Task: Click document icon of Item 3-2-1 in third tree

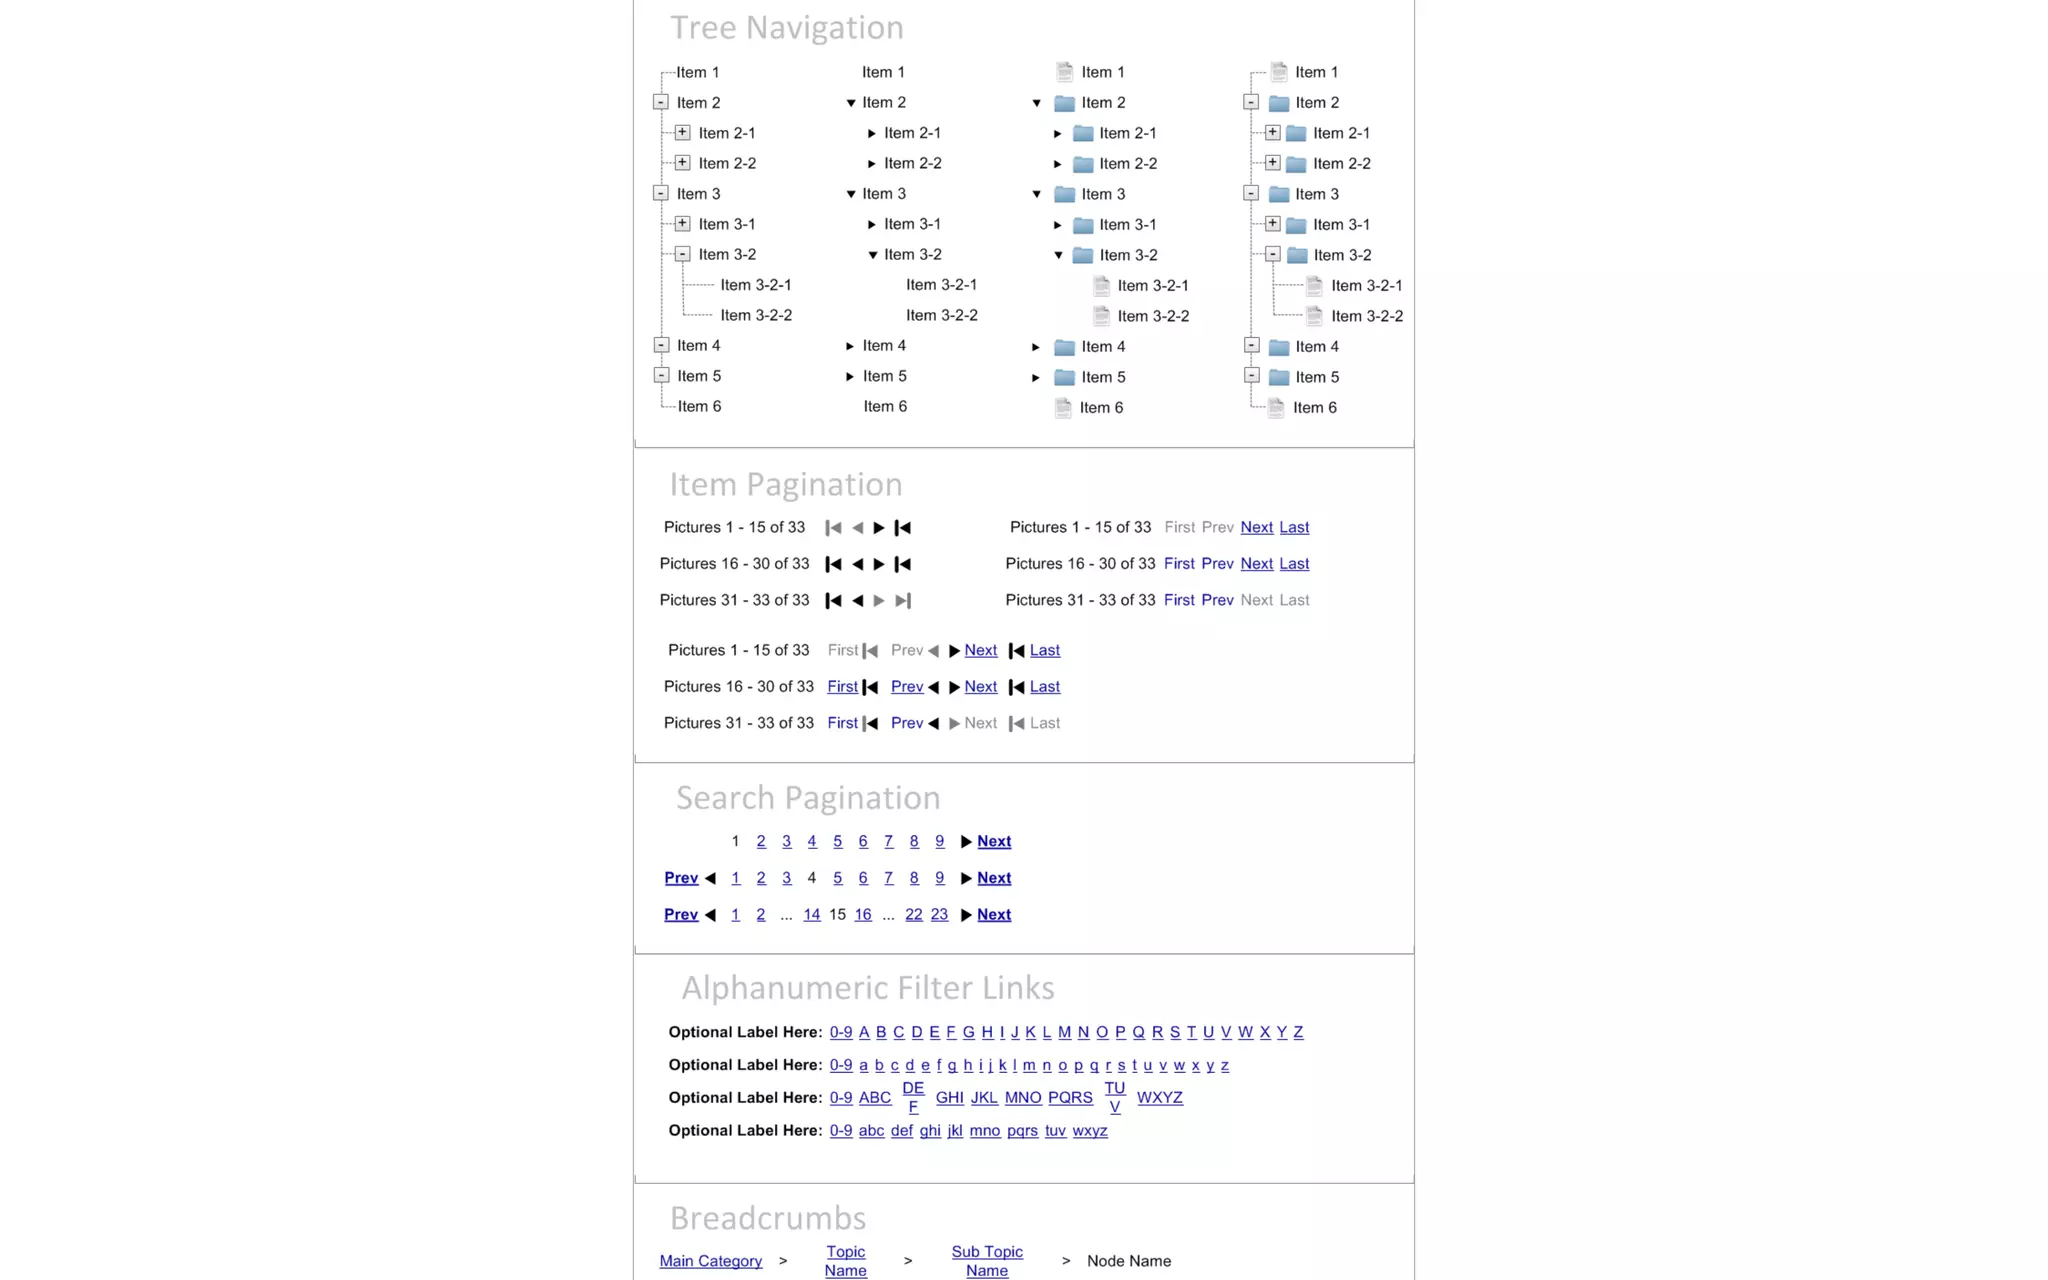Action: click(1101, 286)
